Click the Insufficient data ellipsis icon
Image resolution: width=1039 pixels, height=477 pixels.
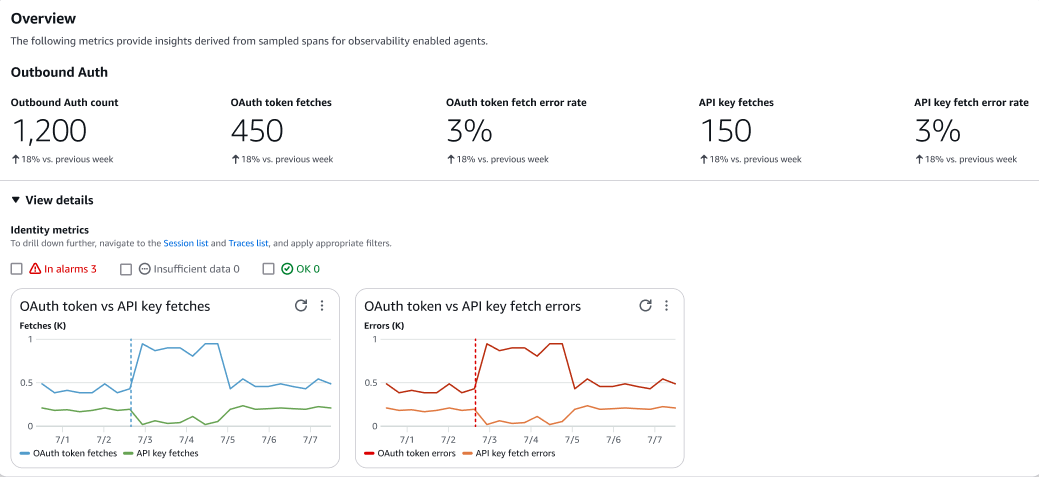144,269
